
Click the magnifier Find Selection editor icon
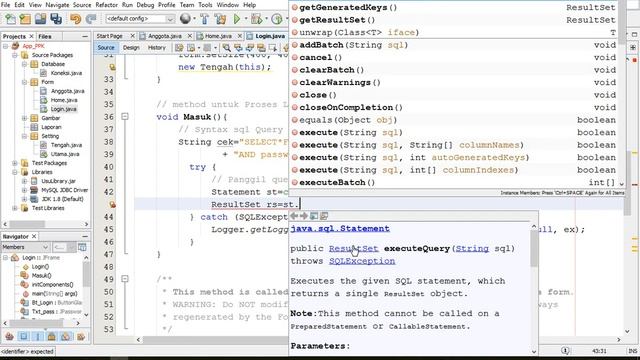pos(227,48)
